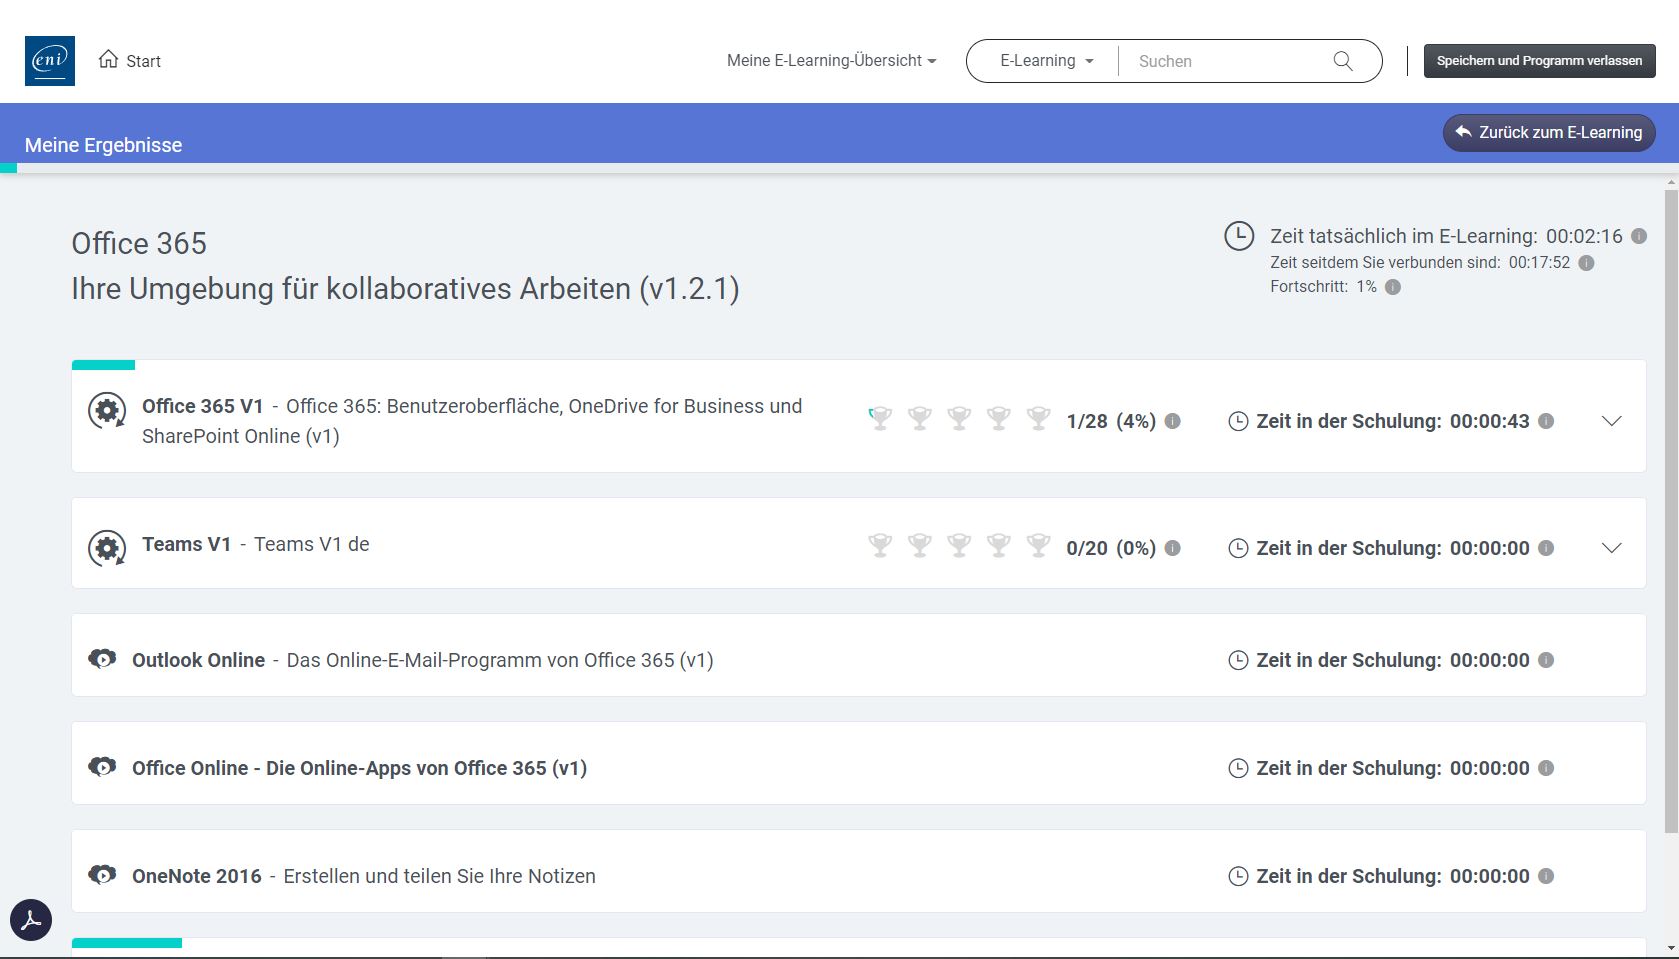
Task: Click clock icon next to Zeit tatsächlich
Action: (1239, 236)
